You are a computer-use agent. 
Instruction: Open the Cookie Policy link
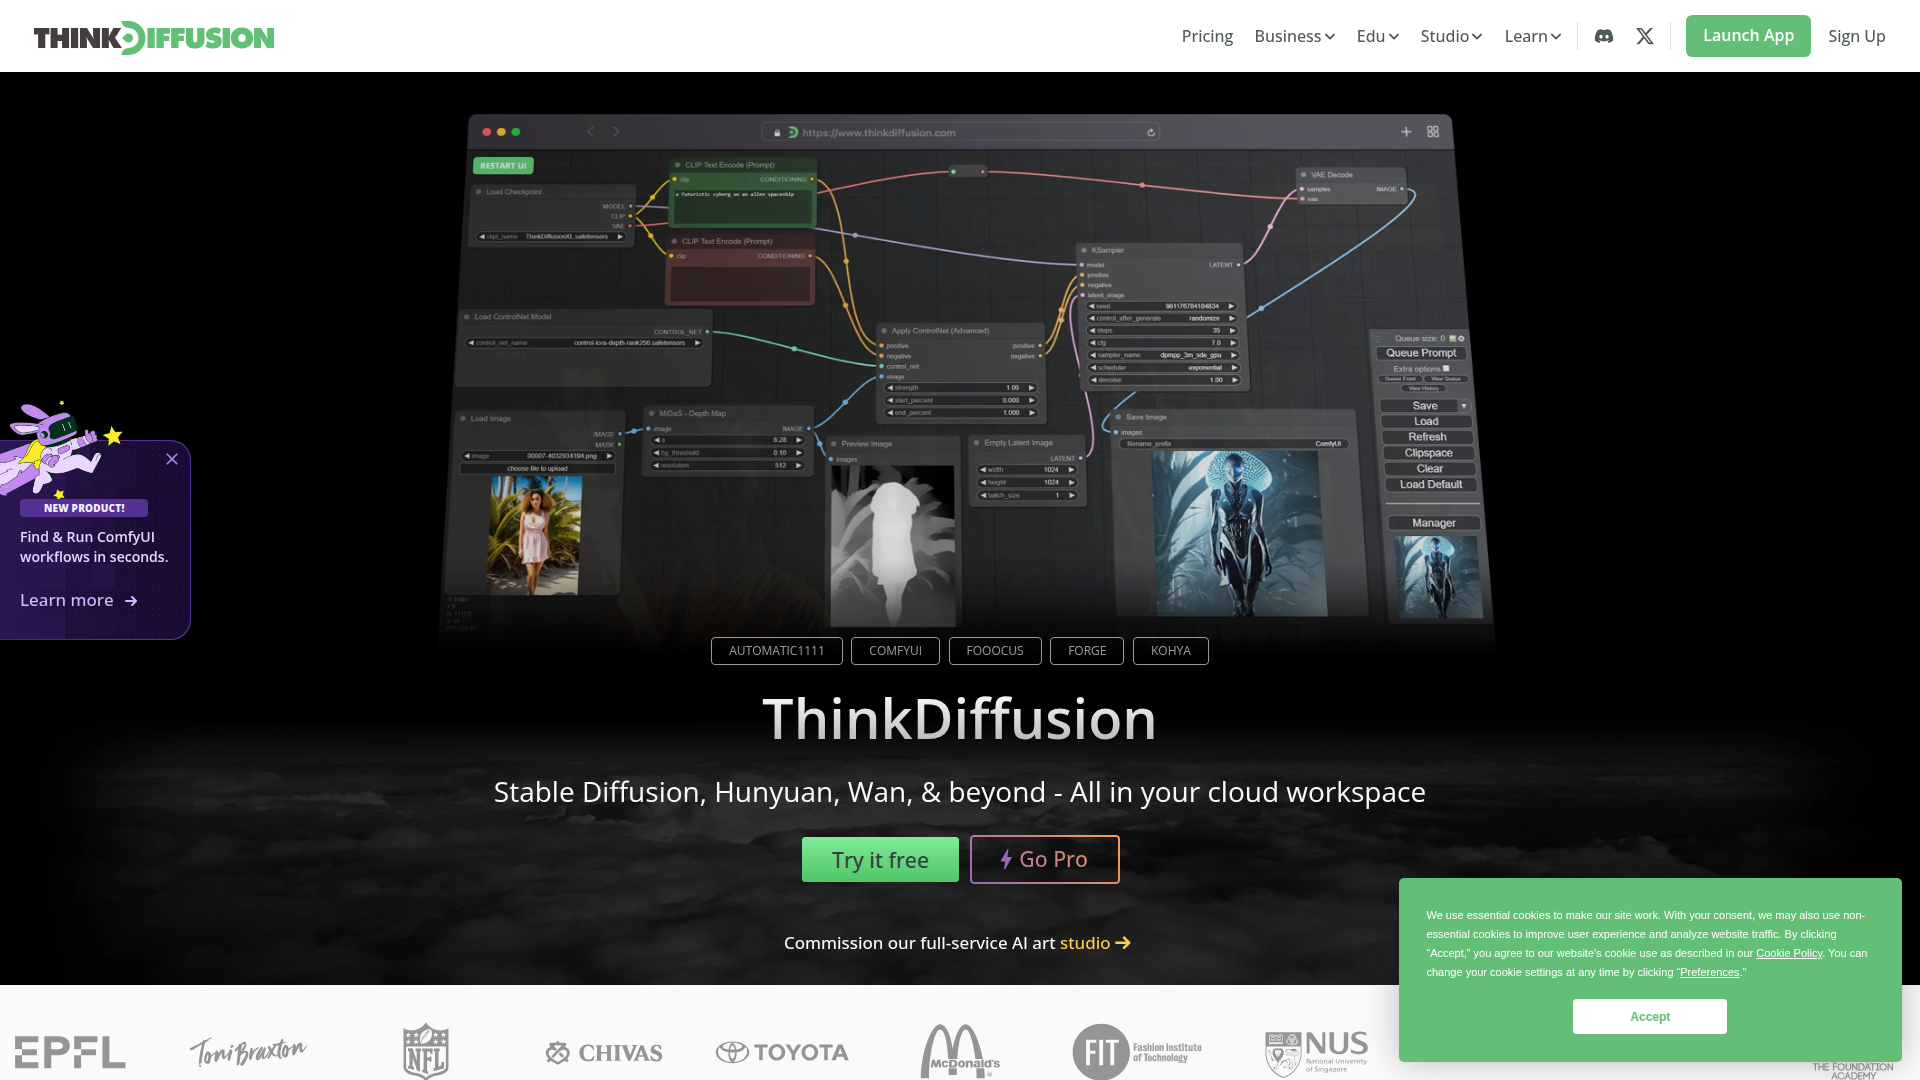1789,953
